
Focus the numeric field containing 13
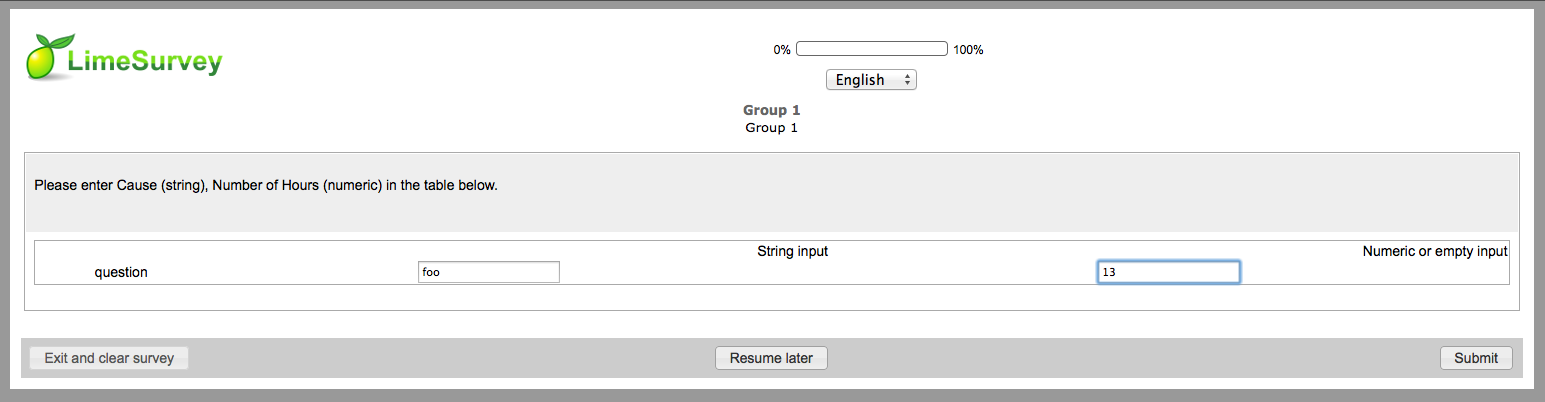[1168, 272]
